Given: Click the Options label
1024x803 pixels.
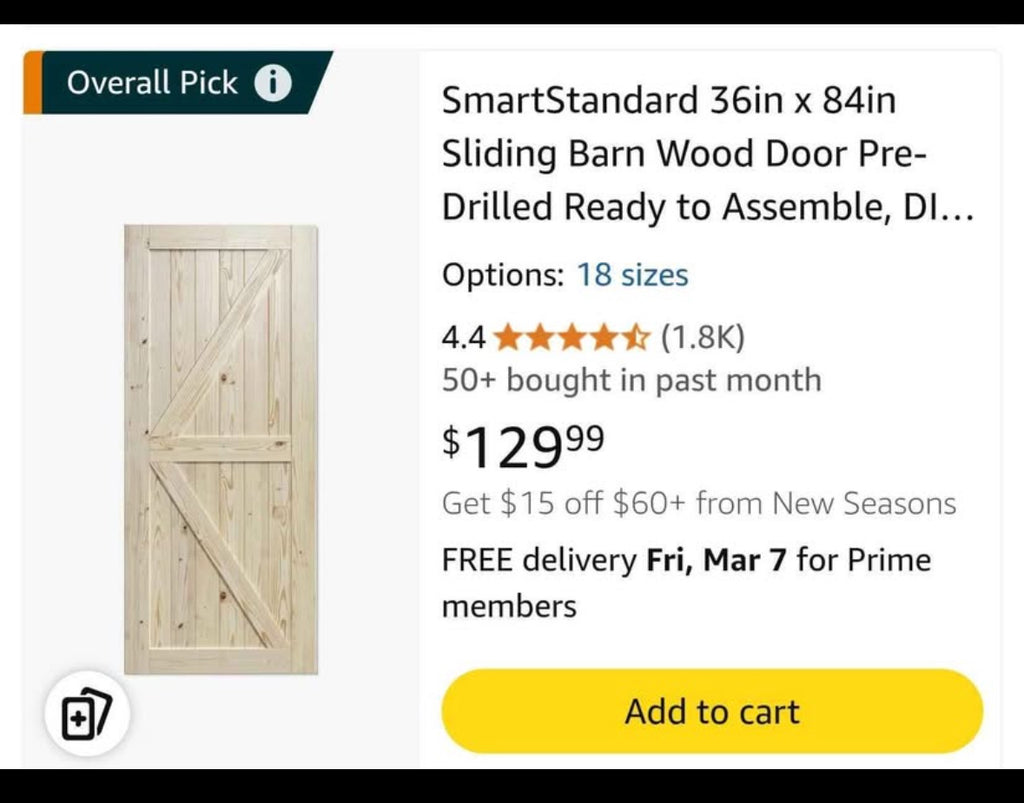Looking at the screenshot, I should 503,275.
